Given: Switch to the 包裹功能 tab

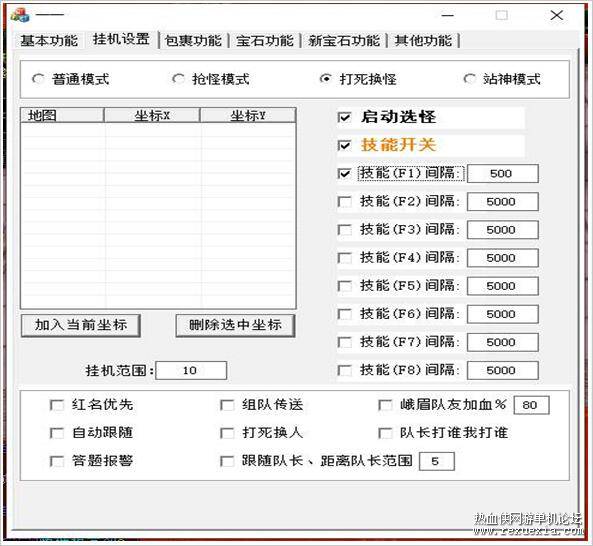Looking at the screenshot, I should [193, 40].
